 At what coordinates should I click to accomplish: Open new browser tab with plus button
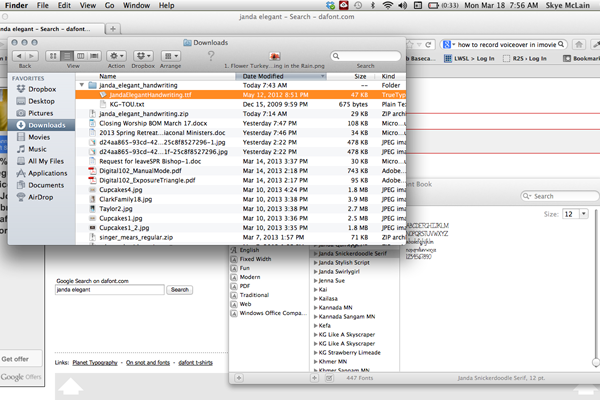click(x=113, y=29)
